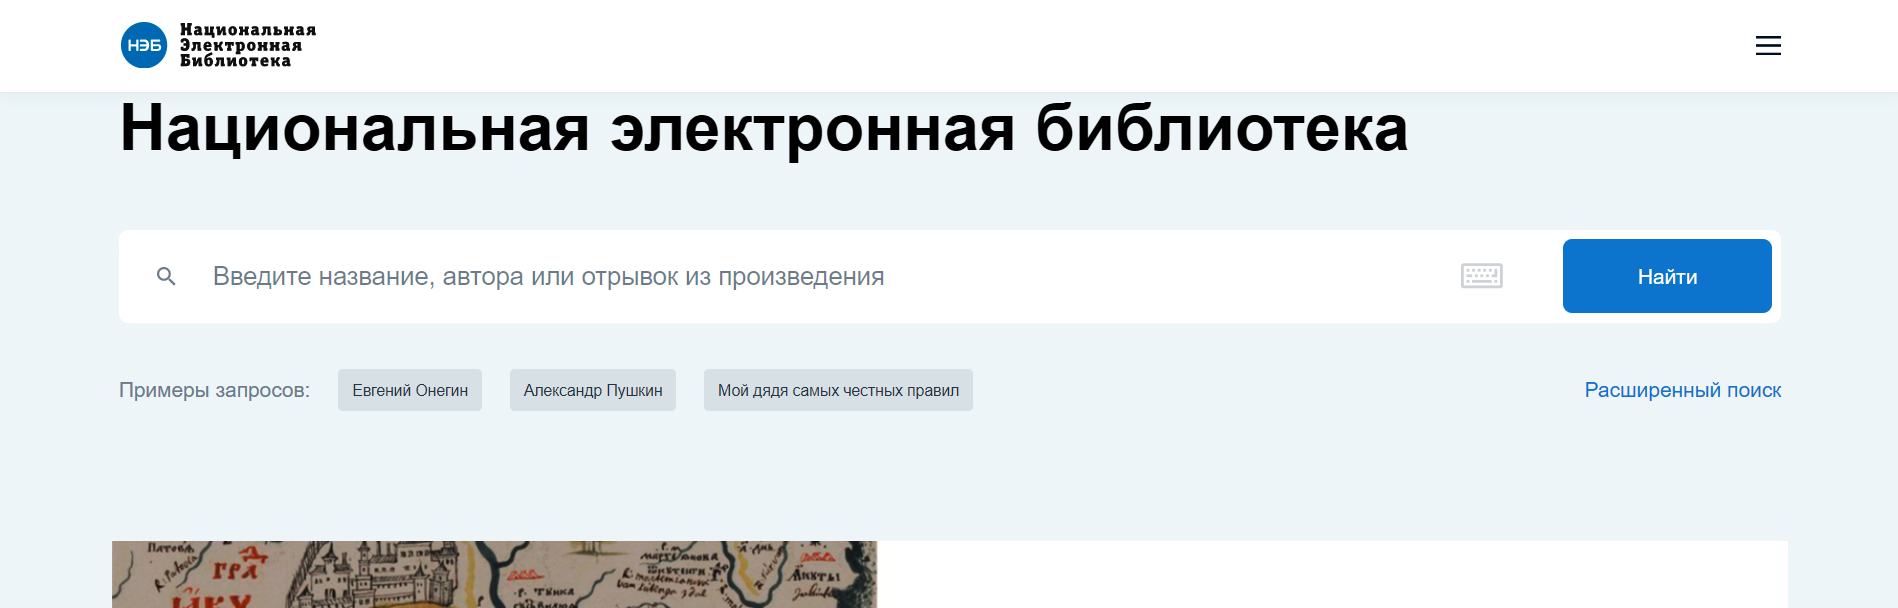
Task: Click the magnifier icon in search bar
Action: coord(166,276)
